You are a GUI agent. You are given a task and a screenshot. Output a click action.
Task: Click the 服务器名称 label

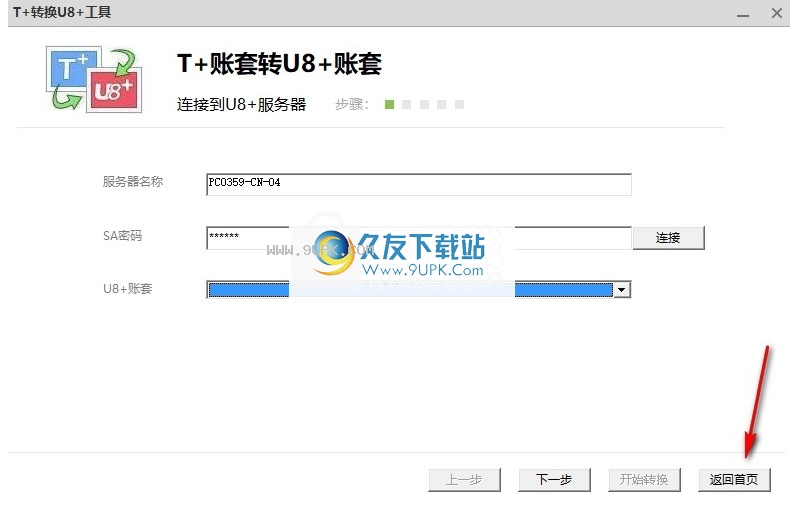(x=132, y=182)
